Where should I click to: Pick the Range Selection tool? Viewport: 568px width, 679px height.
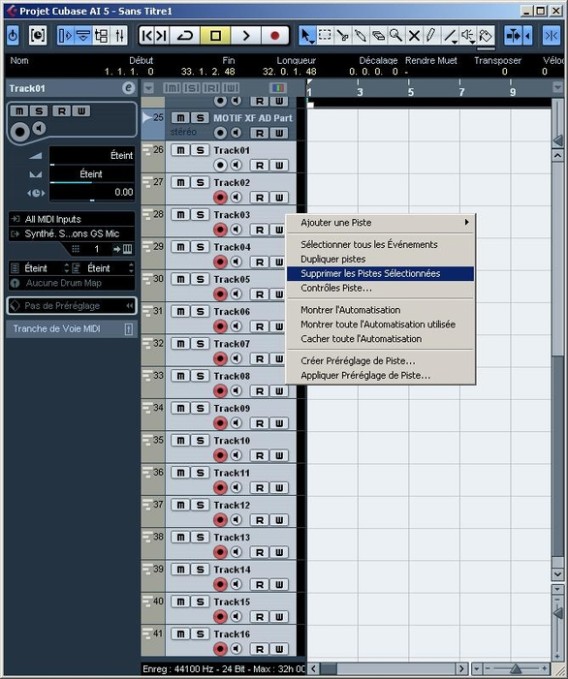pos(325,36)
